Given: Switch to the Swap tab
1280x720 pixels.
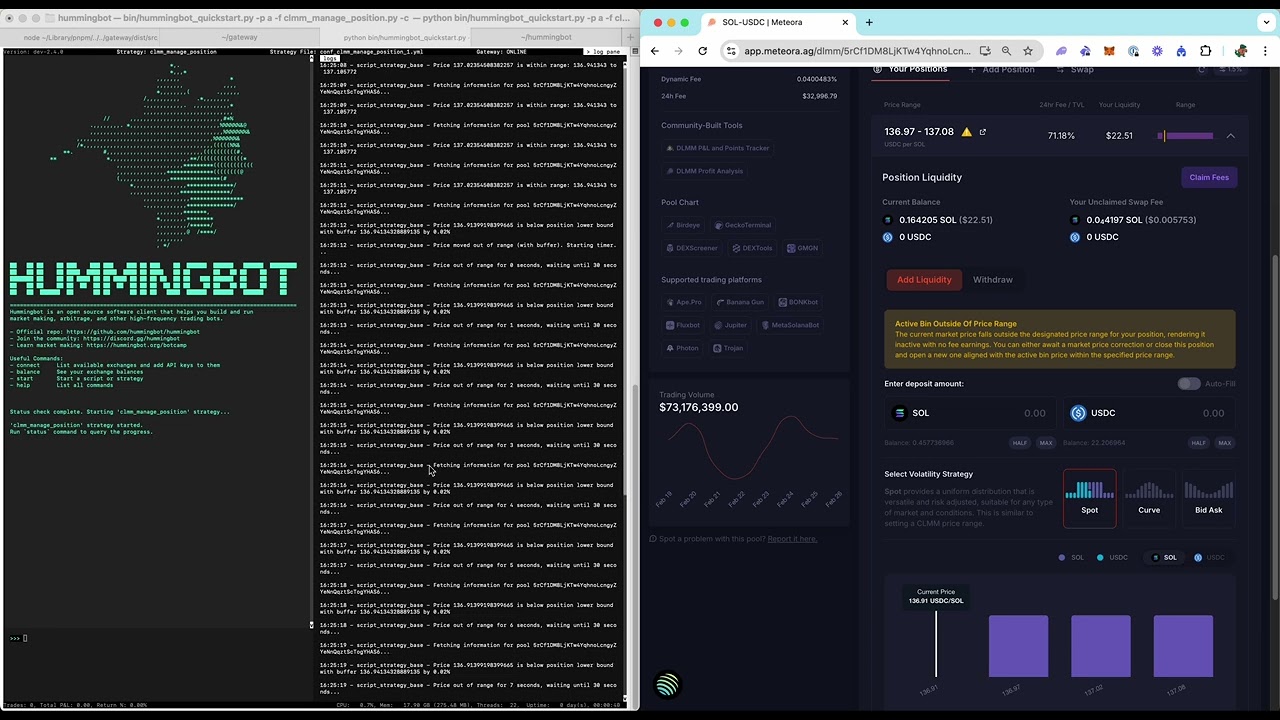Looking at the screenshot, I should (1074, 70).
